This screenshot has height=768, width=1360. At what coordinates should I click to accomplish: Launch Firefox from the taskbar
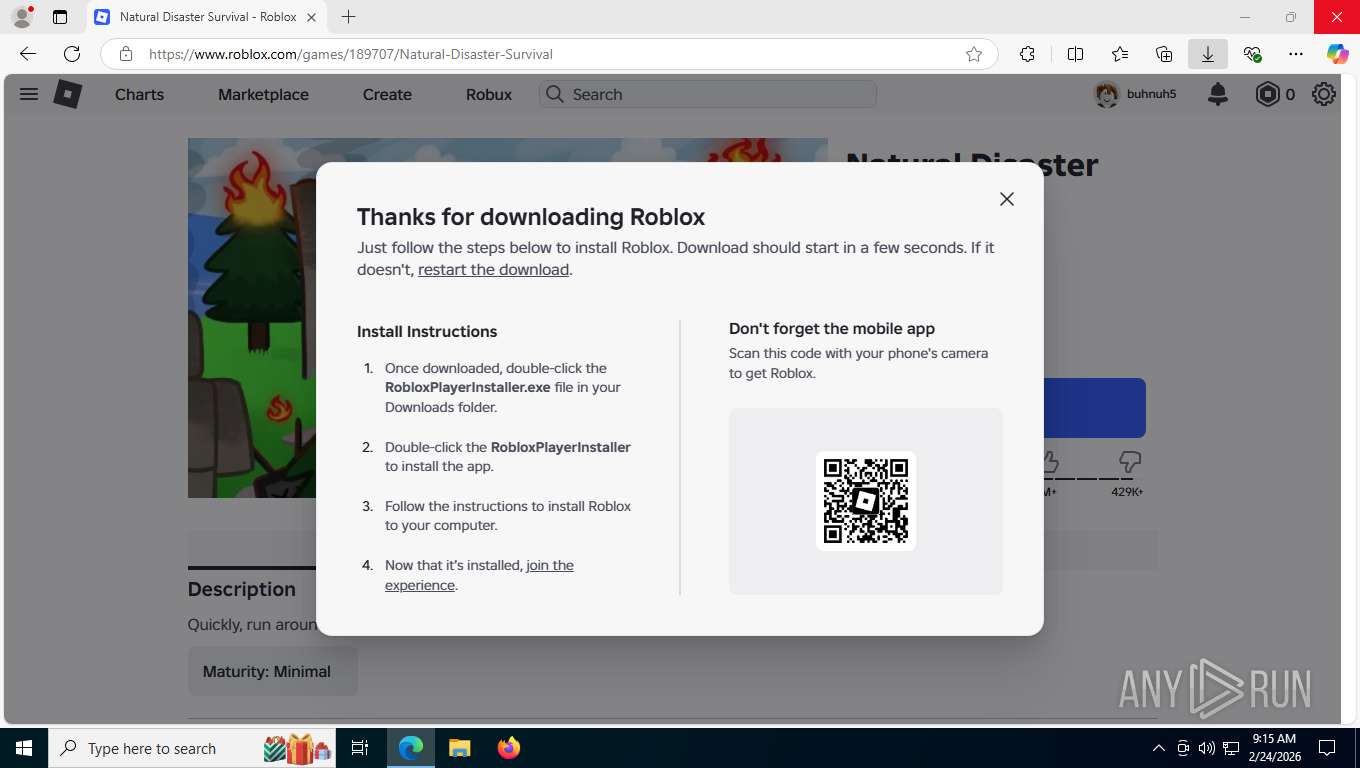(509, 748)
